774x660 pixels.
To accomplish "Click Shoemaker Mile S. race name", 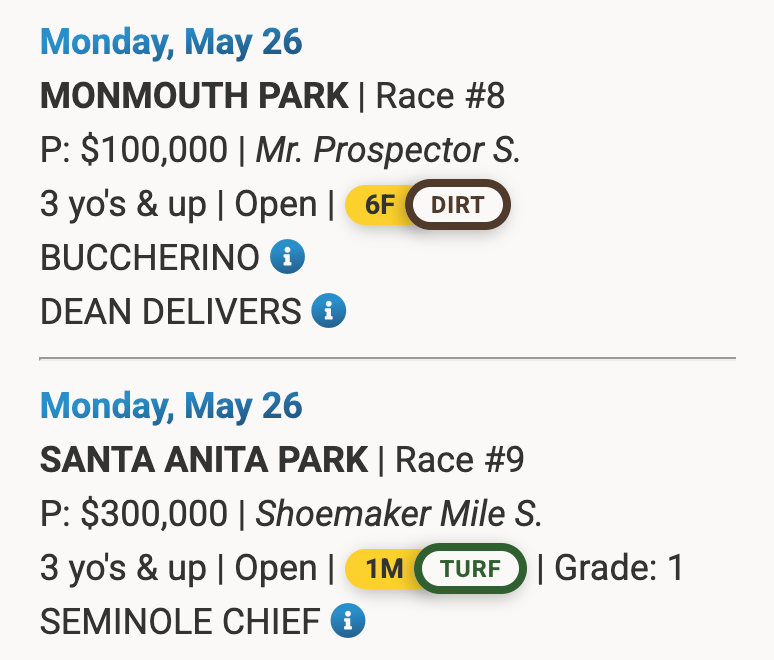I will tap(399, 514).
